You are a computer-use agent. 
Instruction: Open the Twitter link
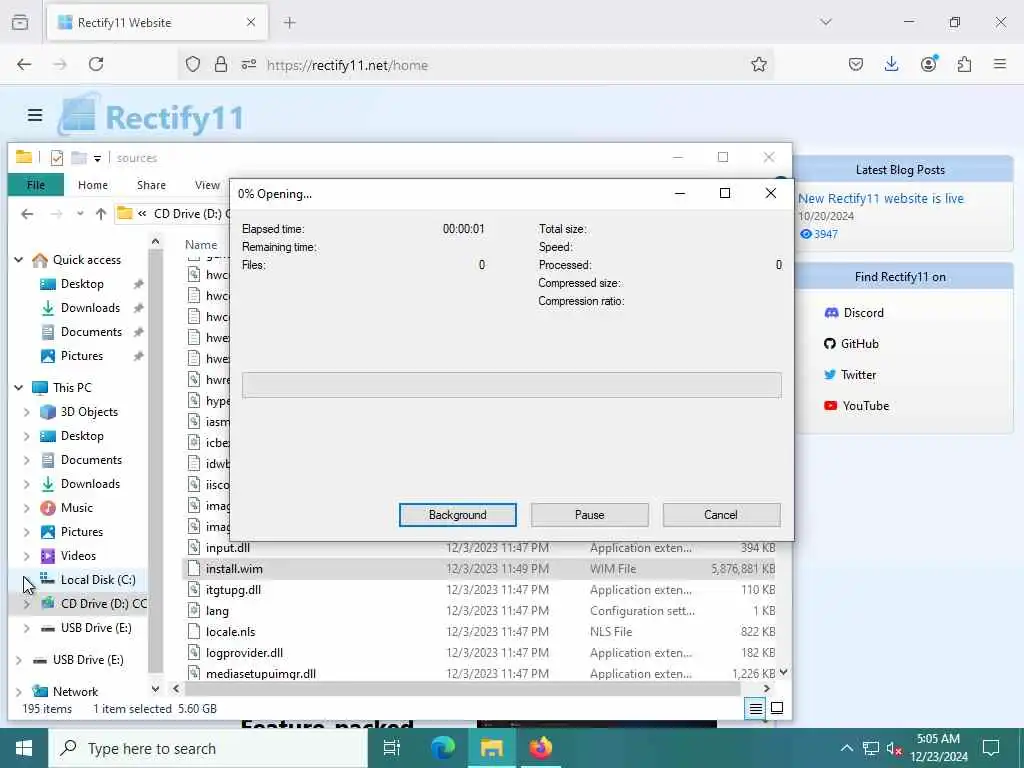click(x=850, y=375)
